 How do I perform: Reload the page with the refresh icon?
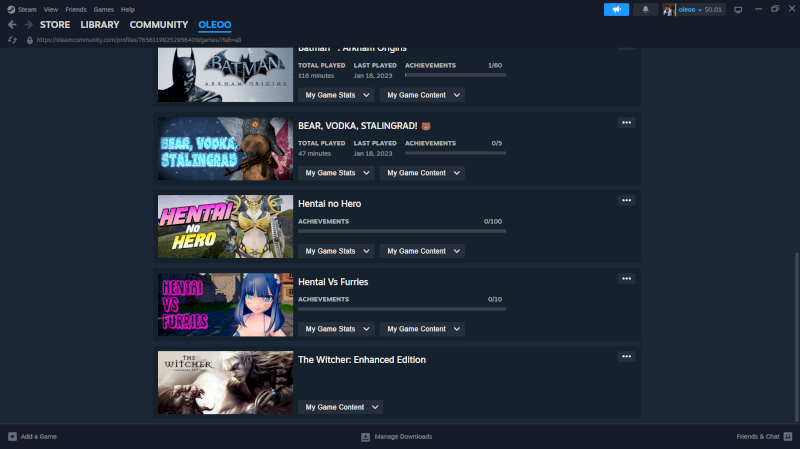[x=12, y=40]
